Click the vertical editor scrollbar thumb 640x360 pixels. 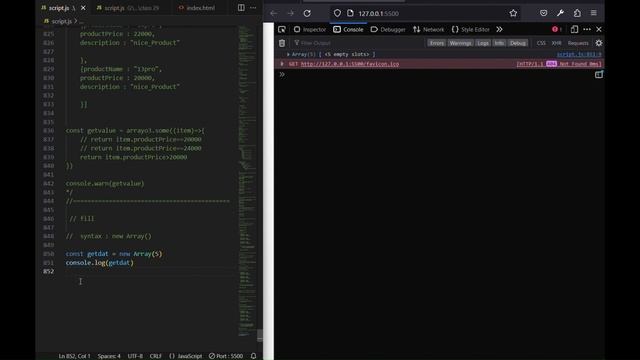(x=260, y=335)
